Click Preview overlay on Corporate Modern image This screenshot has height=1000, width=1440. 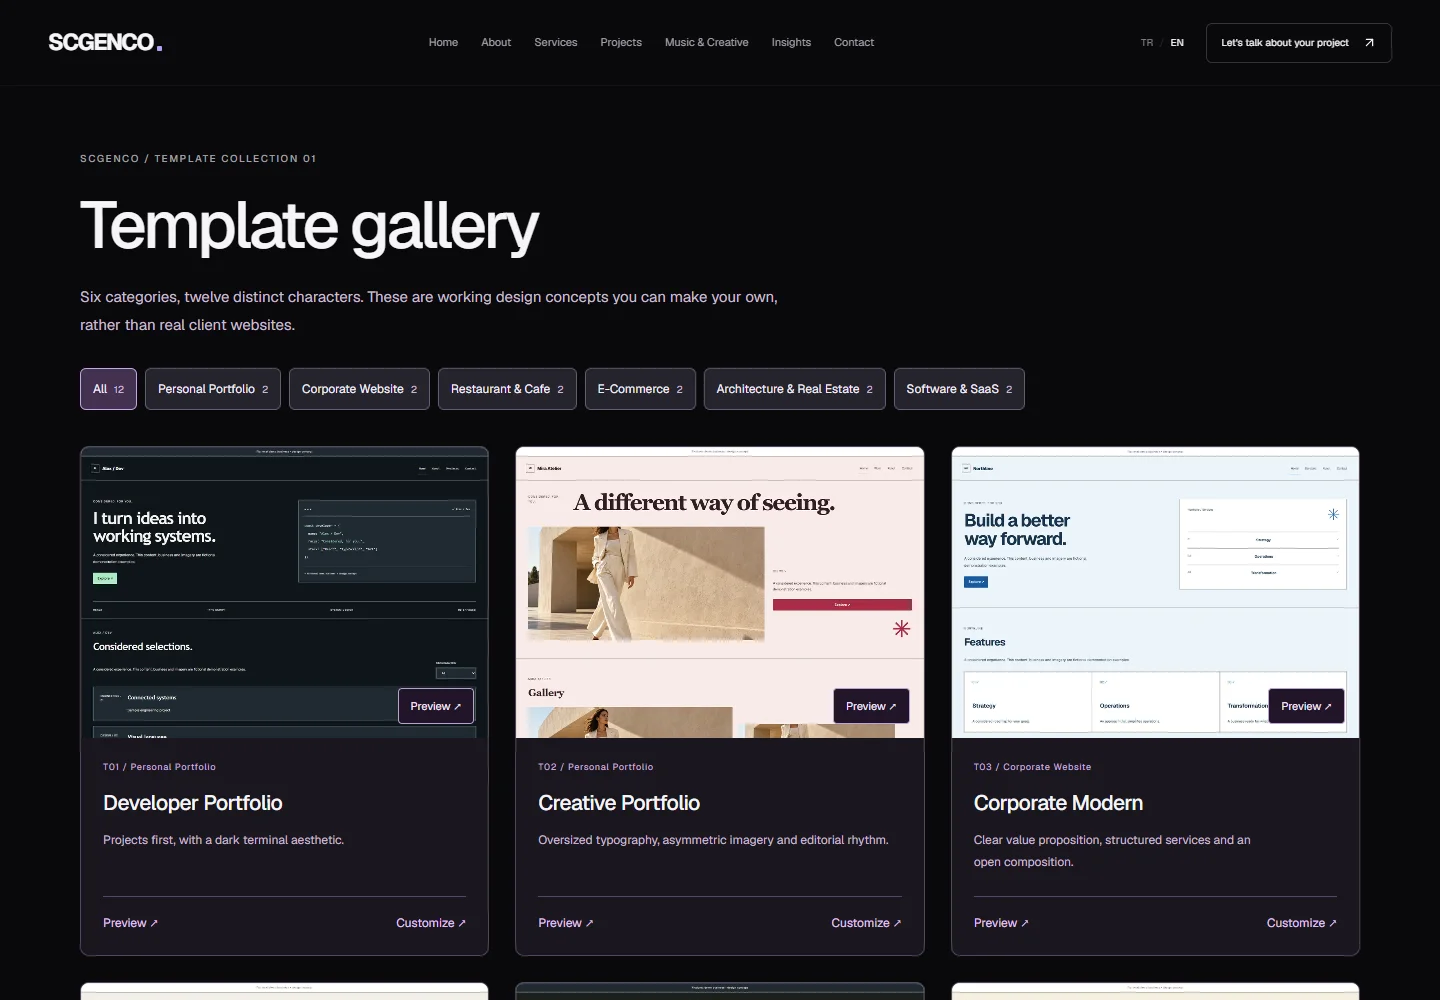point(1306,706)
